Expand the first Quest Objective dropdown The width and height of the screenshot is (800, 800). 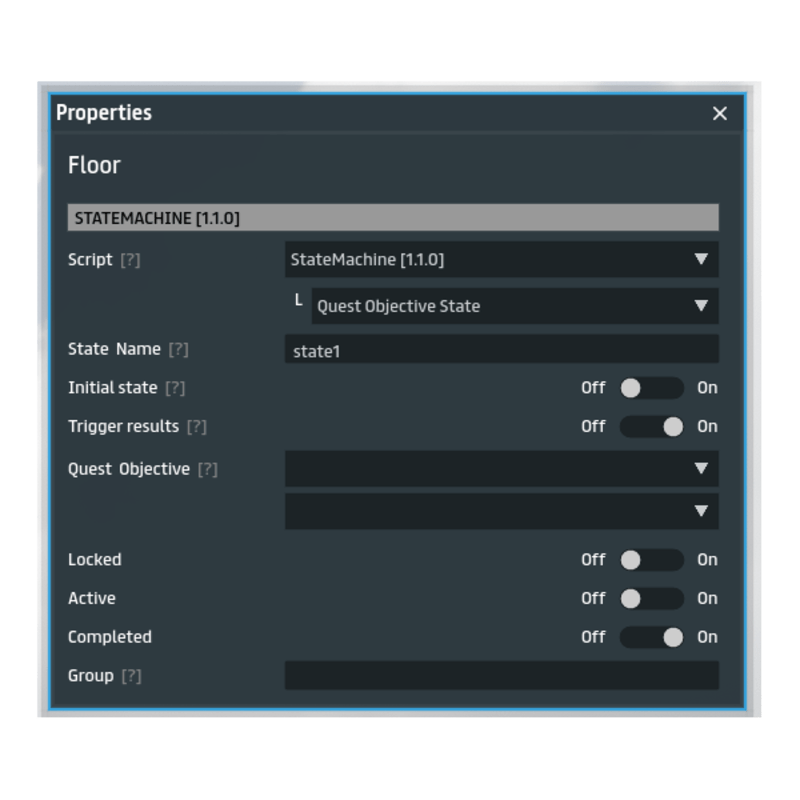point(501,468)
